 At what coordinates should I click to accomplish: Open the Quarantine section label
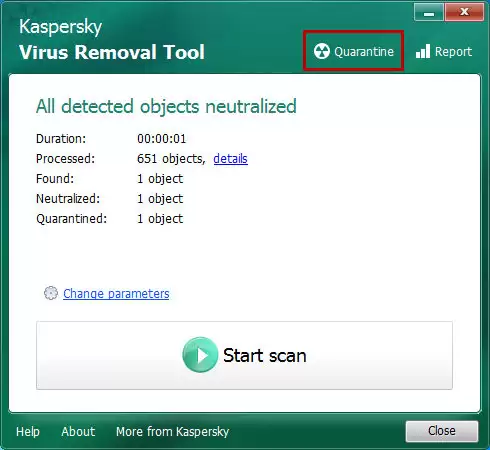tap(364, 52)
